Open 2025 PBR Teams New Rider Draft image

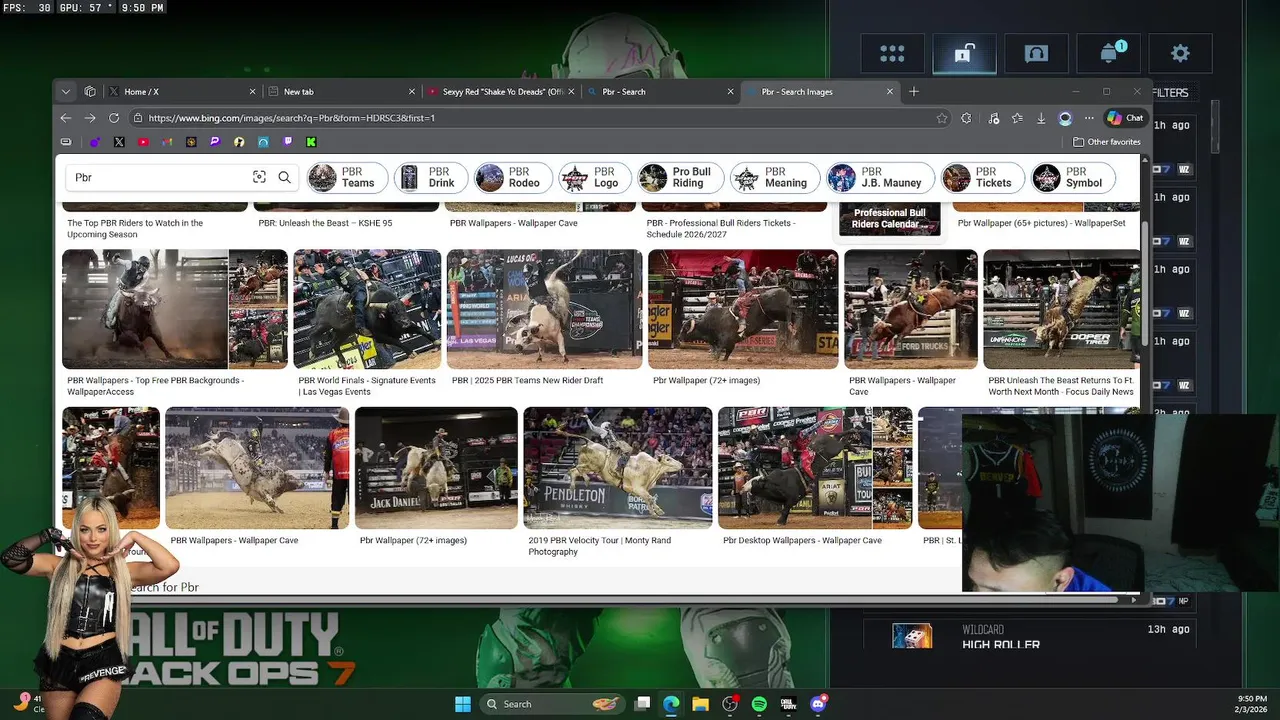click(x=544, y=309)
